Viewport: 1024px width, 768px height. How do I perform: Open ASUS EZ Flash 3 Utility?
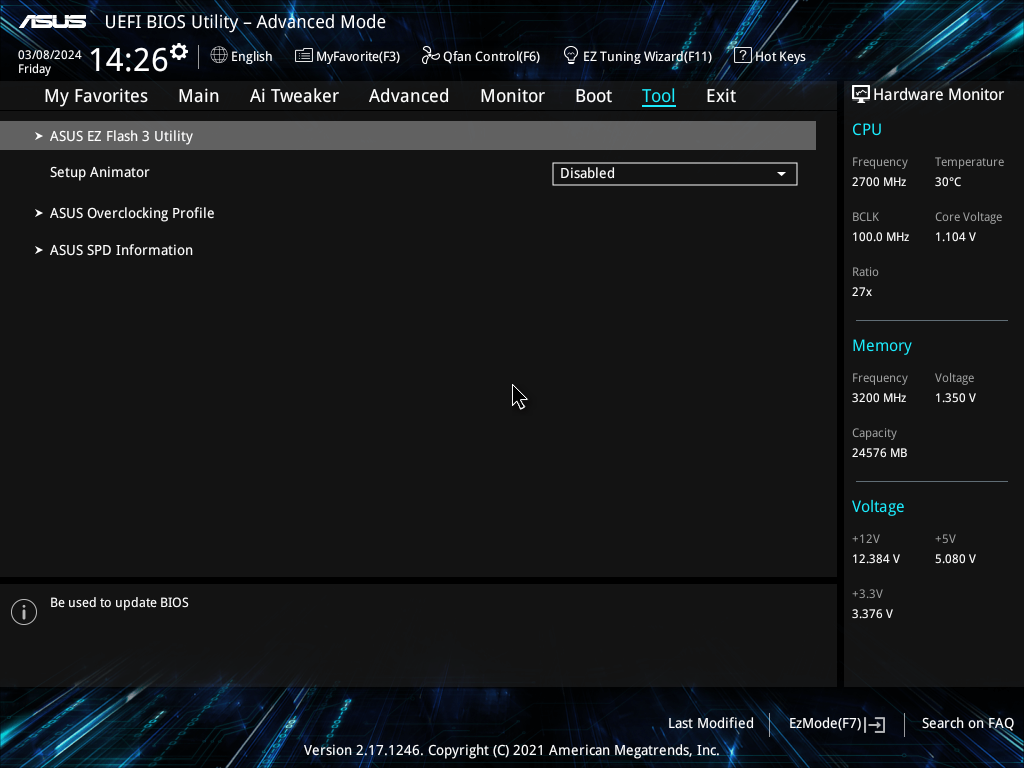pyautogui.click(x=408, y=136)
